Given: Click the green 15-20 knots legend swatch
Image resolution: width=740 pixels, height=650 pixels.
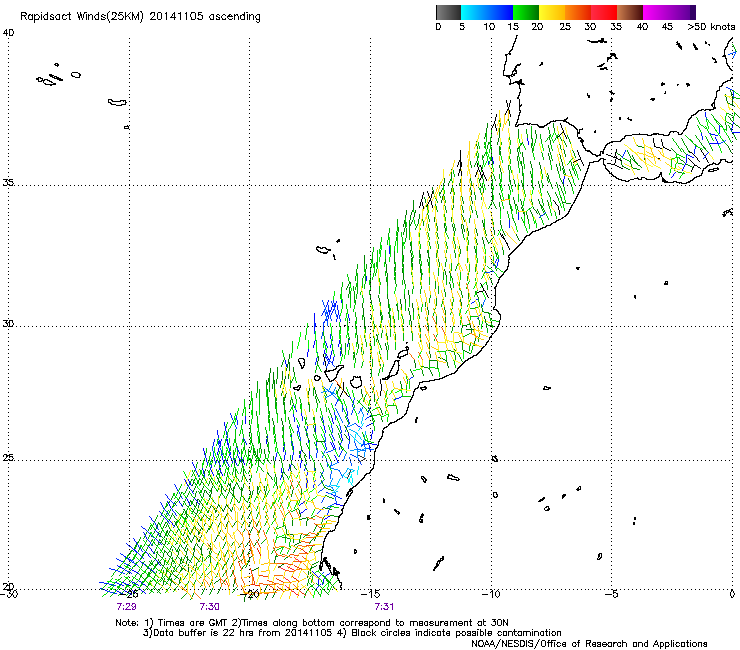Looking at the screenshot, I should (x=526, y=12).
